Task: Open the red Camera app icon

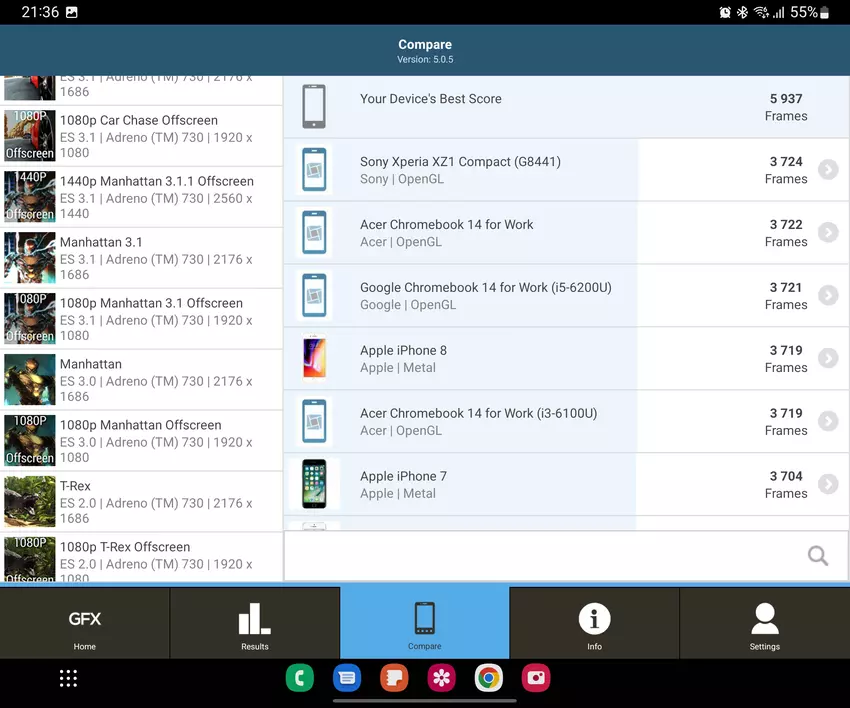Action: click(536, 679)
